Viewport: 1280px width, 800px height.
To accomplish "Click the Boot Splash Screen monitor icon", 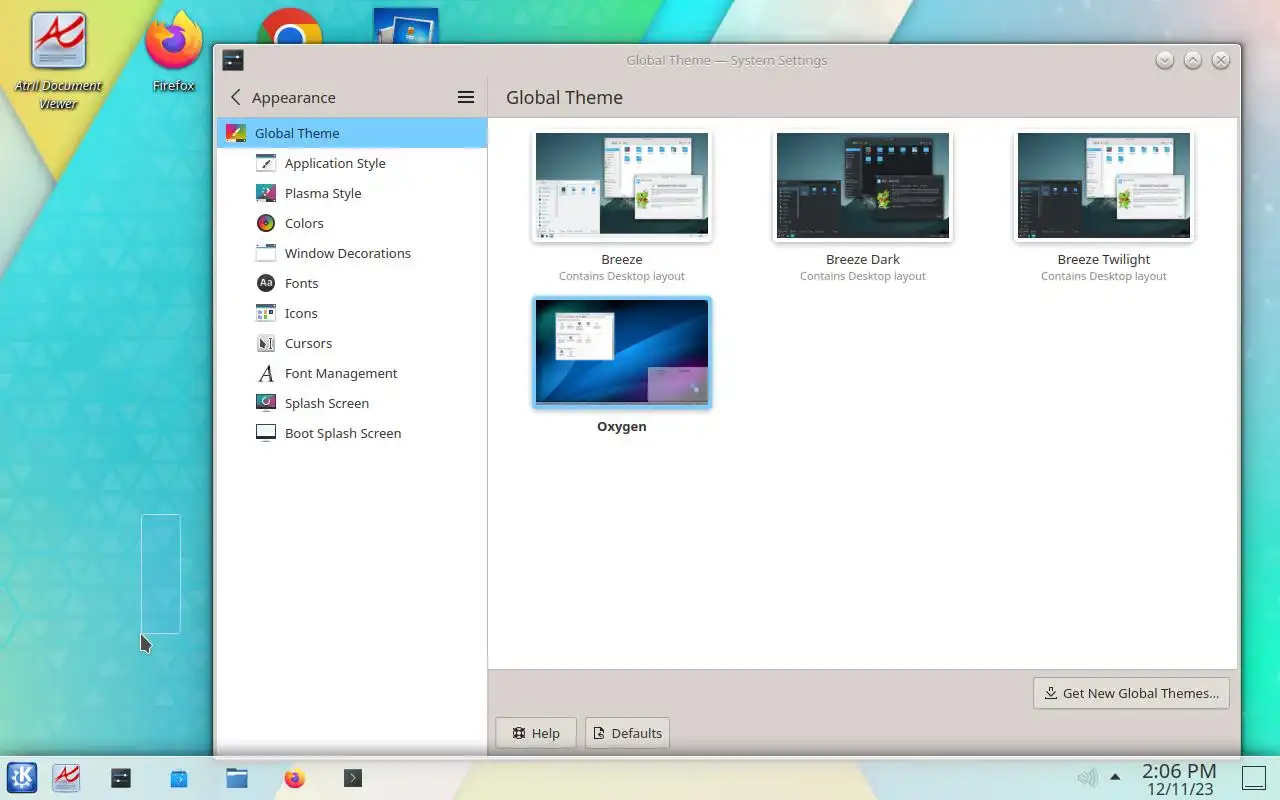I will (x=266, y=433).
